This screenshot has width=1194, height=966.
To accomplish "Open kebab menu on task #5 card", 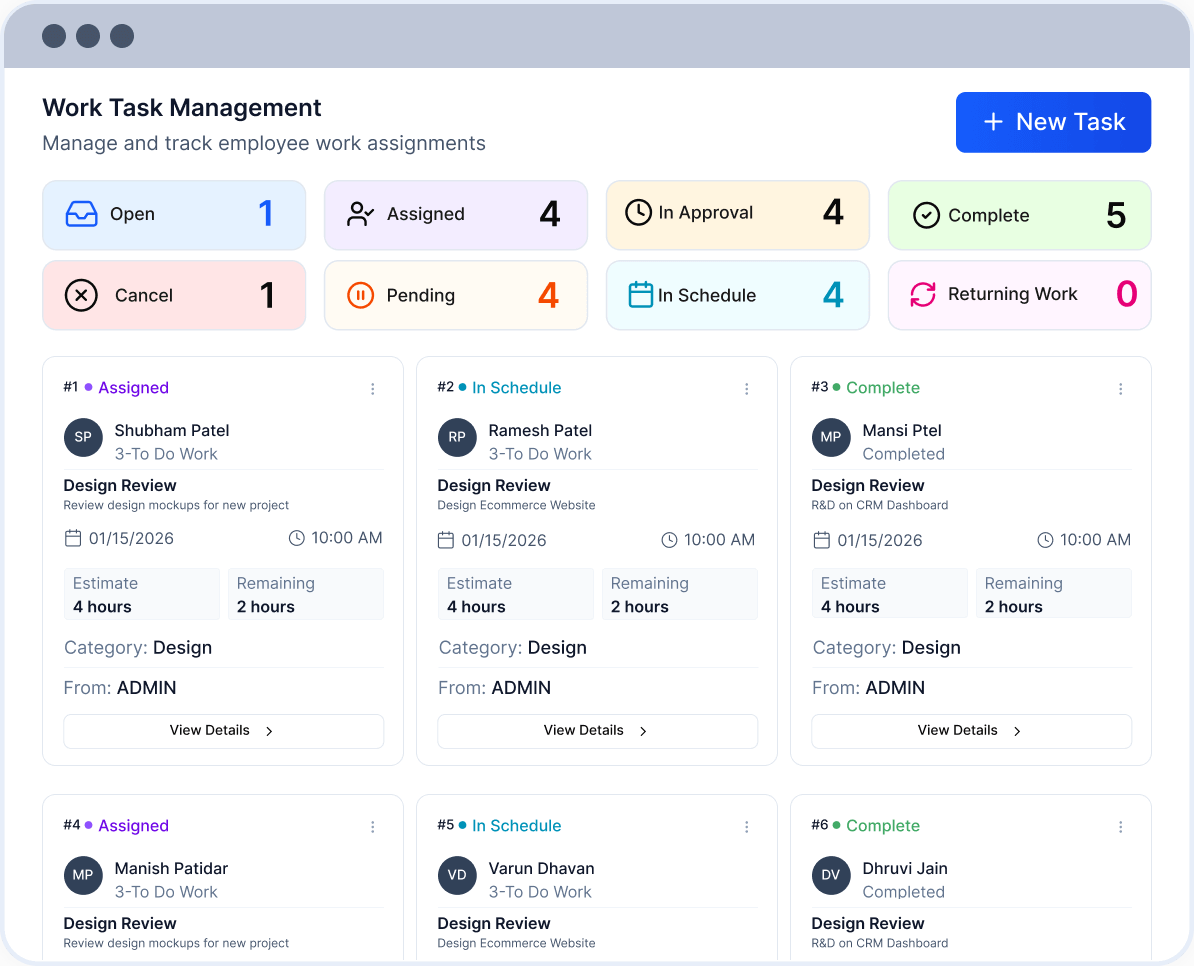I will tap(747, 827).
